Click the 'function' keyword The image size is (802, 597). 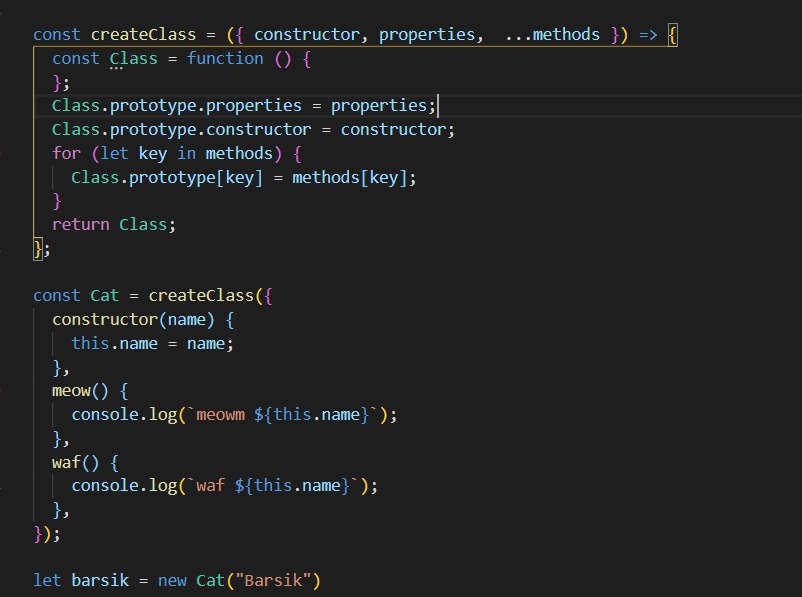click(x=225, y=58)
